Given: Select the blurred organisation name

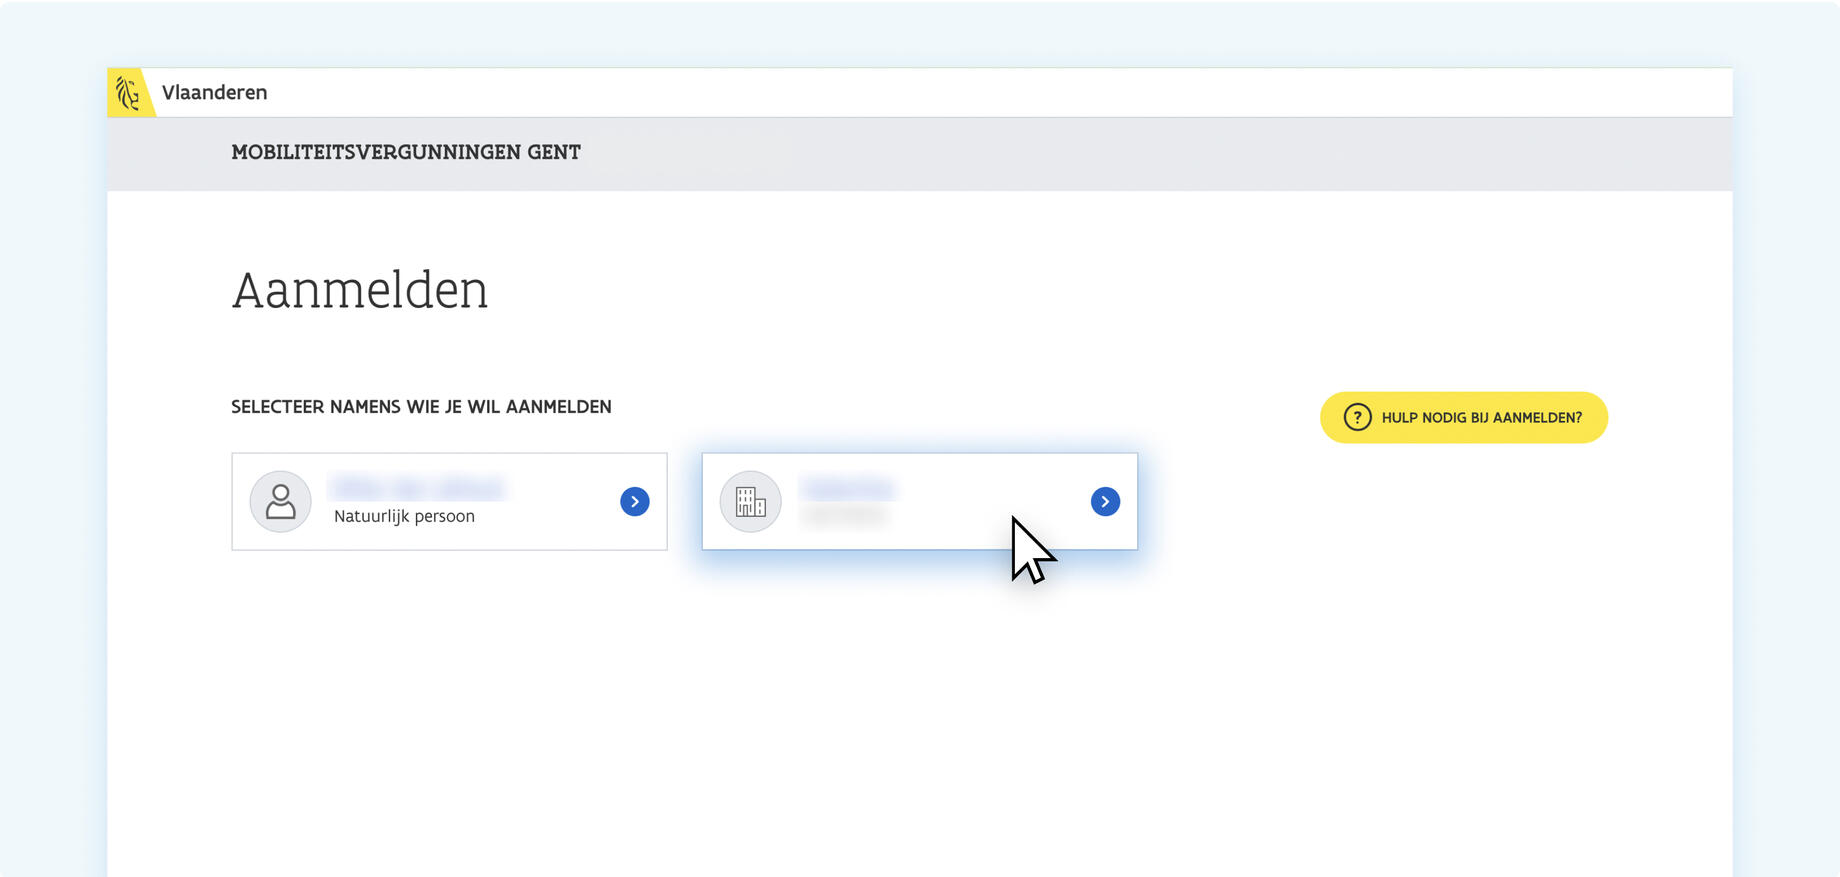Looking at the screenshot, I should pyautogui.click(x=848, y=488).
